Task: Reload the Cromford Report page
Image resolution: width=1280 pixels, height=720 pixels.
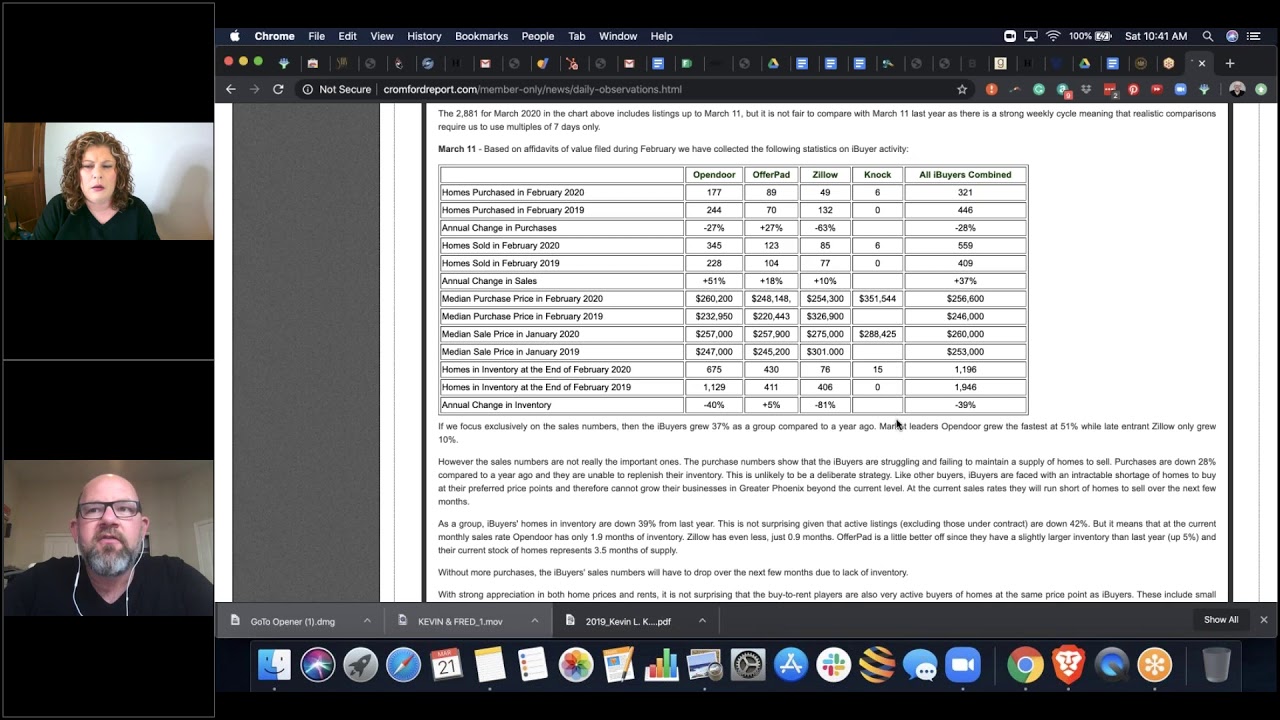Action: [278, 89]
